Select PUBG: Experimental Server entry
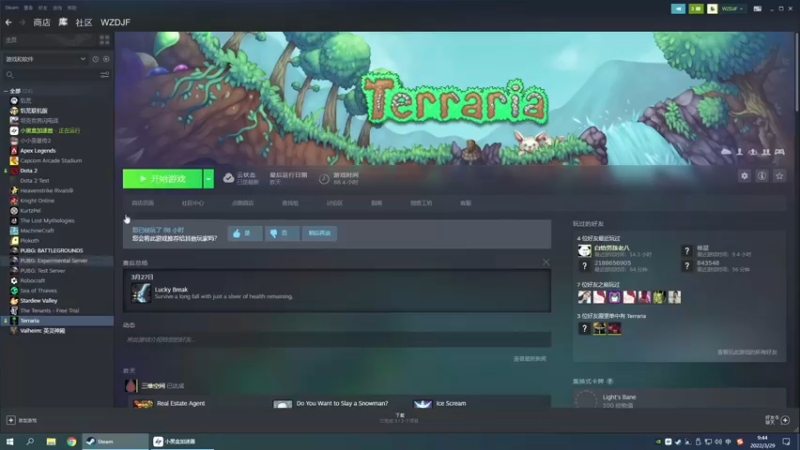The image size is (800, 450). (54, 261)
